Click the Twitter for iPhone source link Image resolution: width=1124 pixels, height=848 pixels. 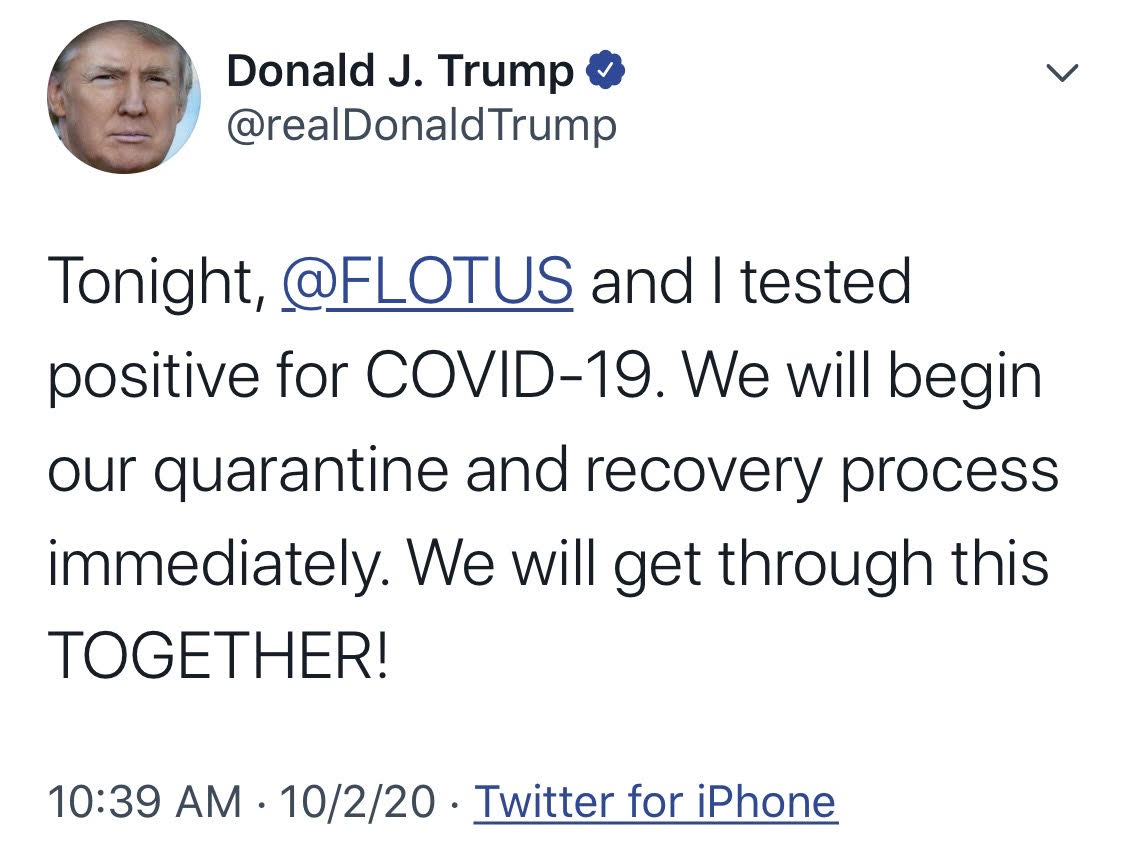(x=655, y=801)
